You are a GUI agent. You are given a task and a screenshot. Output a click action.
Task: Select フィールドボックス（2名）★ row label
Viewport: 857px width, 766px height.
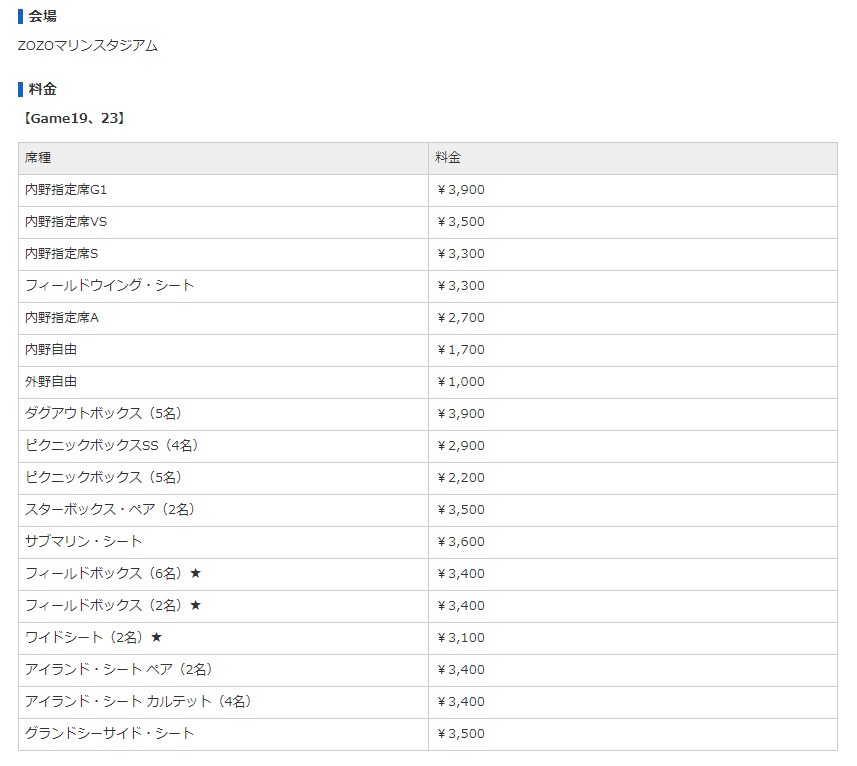[113, 605]
